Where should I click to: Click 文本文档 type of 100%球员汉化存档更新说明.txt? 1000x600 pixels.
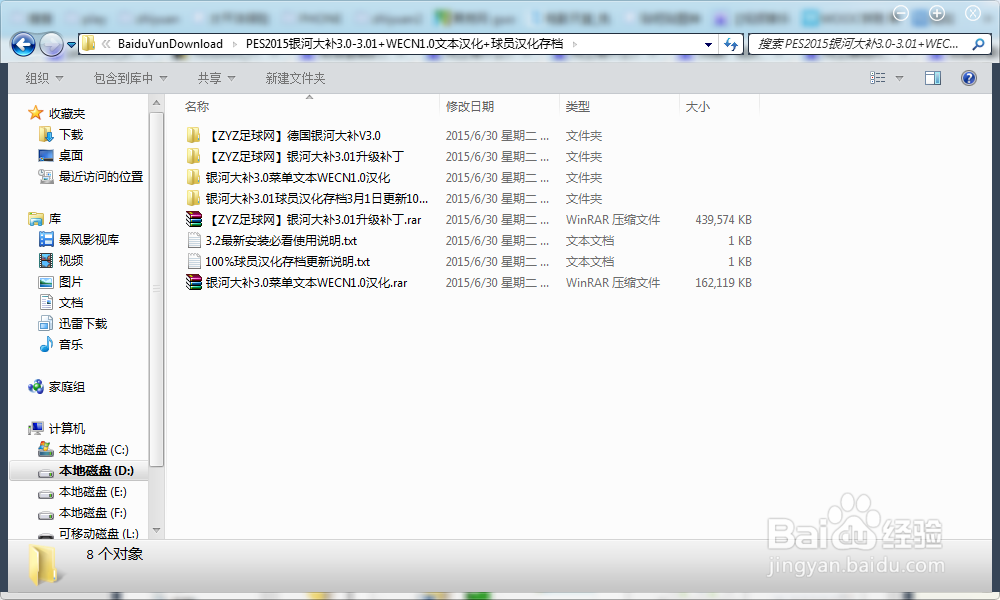[590, 261]
